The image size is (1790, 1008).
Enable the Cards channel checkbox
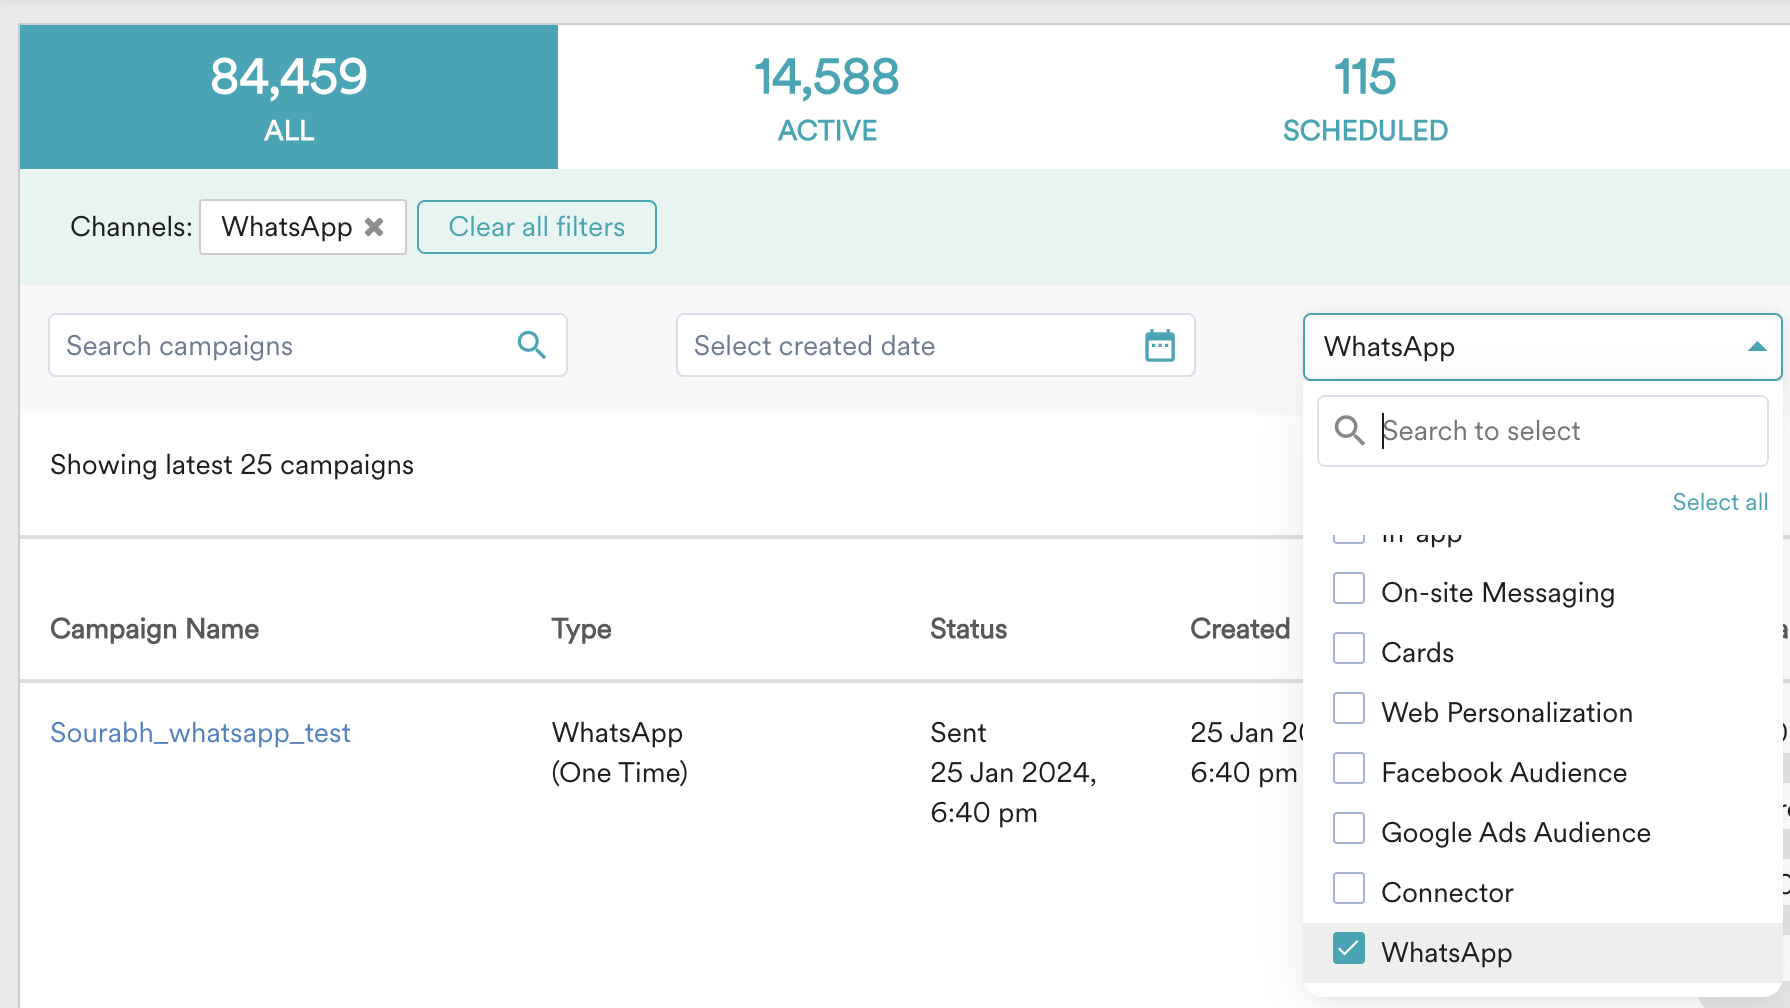[1349, 649]
